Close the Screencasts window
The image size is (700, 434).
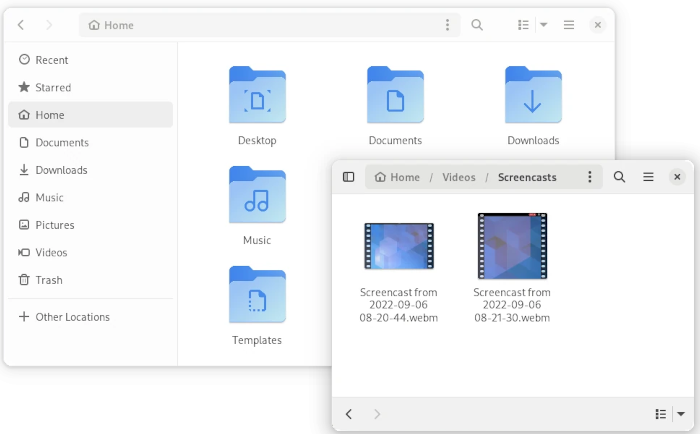pos(677,177)
